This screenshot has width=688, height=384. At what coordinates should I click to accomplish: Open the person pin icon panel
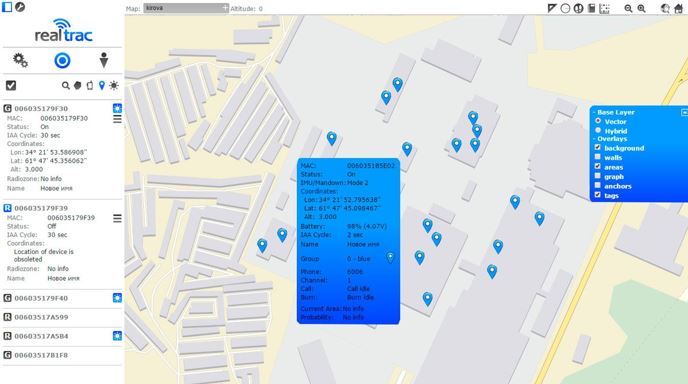(x=104, y=60)
